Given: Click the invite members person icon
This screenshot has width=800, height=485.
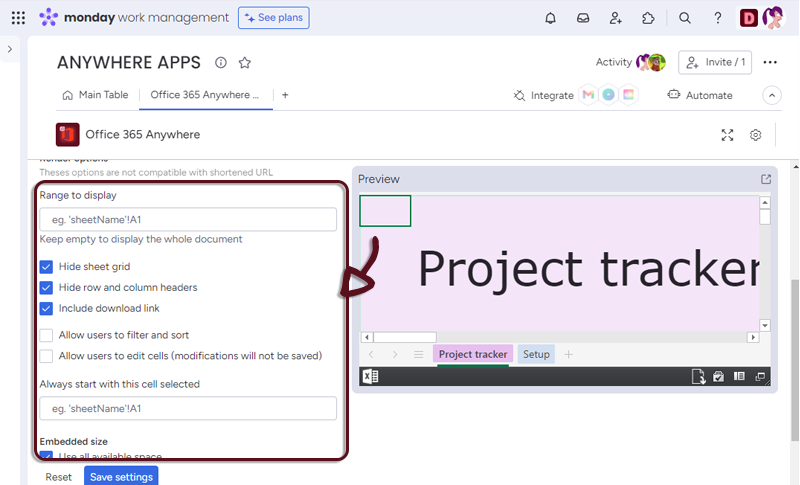Looking at the screenshot, I should (616, 18).
